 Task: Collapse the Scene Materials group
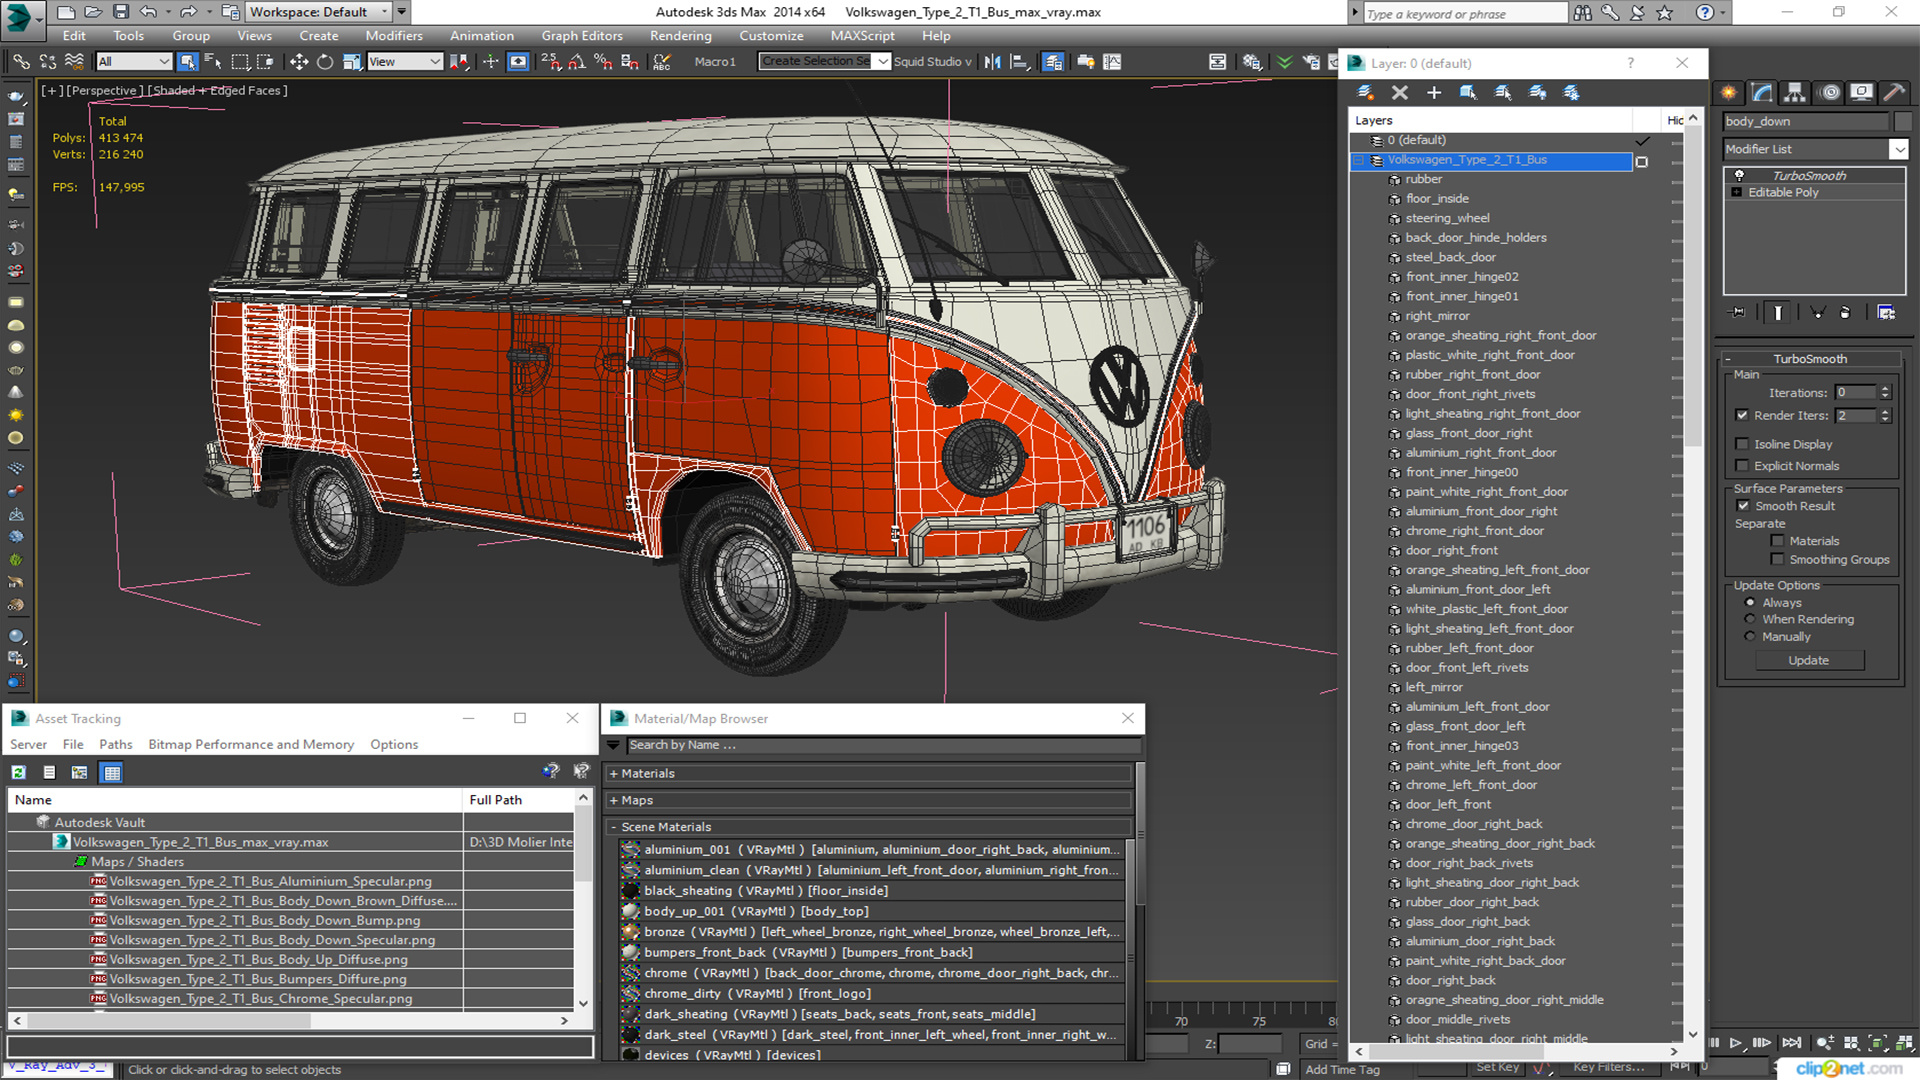(x=613, y=827)
